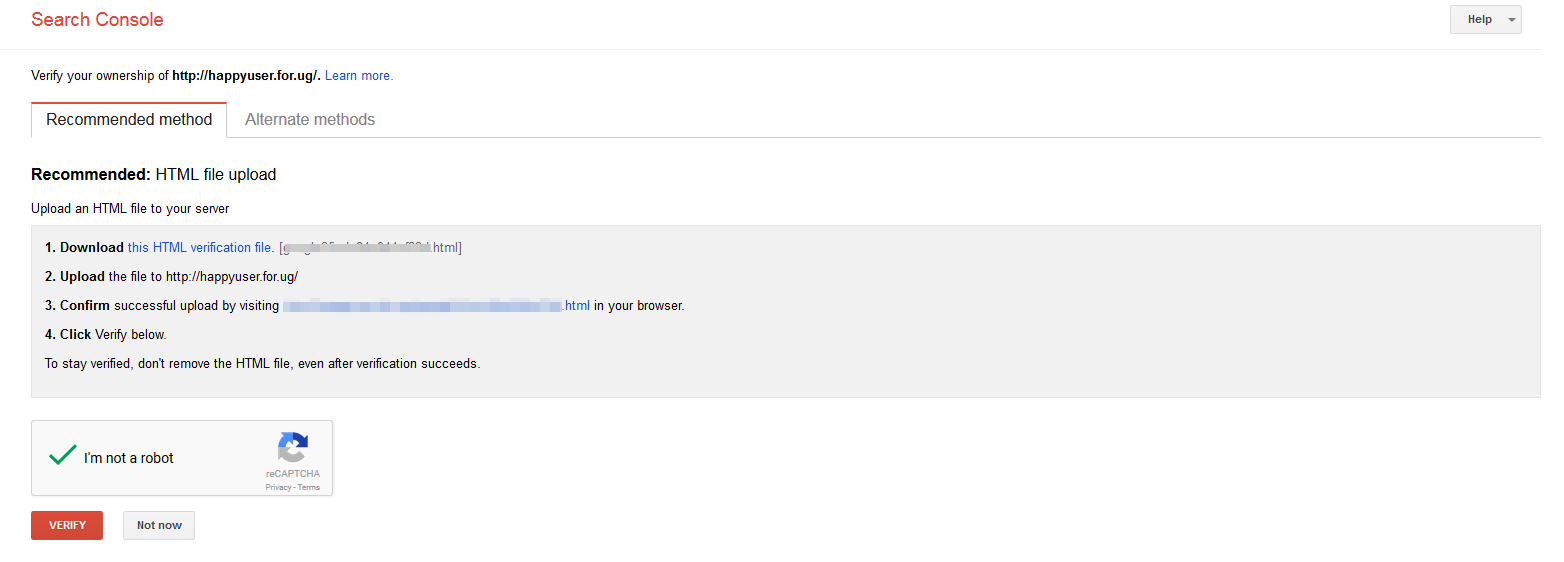Image resolution: width=1564 pixels, height=562 pixels.
Task: Click the bold http://happyuser.for.ug/ URL in the header line
Action: [246, 76]
